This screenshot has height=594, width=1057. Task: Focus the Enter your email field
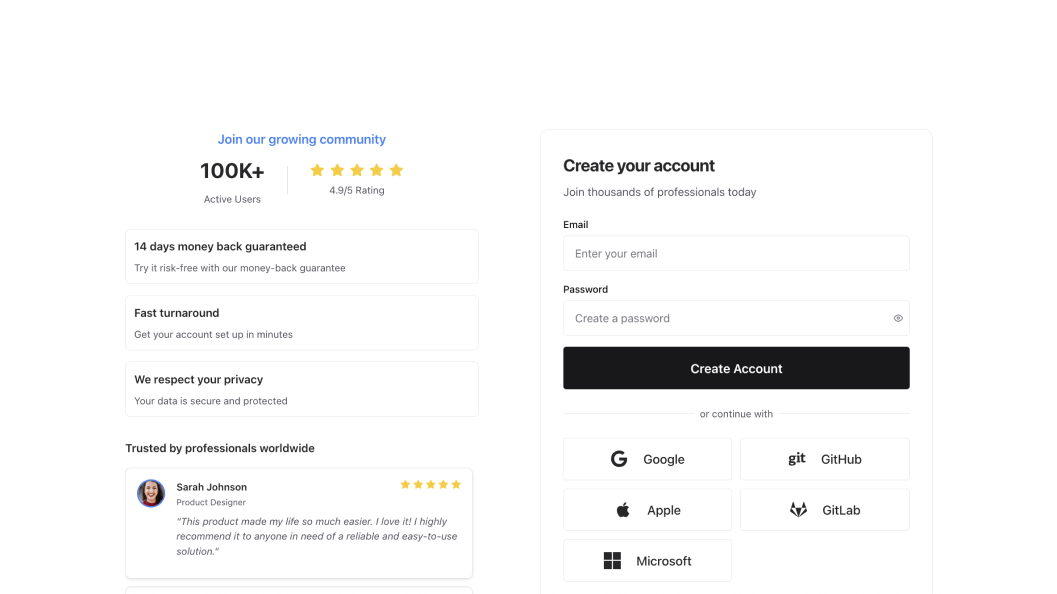point(736,253)
